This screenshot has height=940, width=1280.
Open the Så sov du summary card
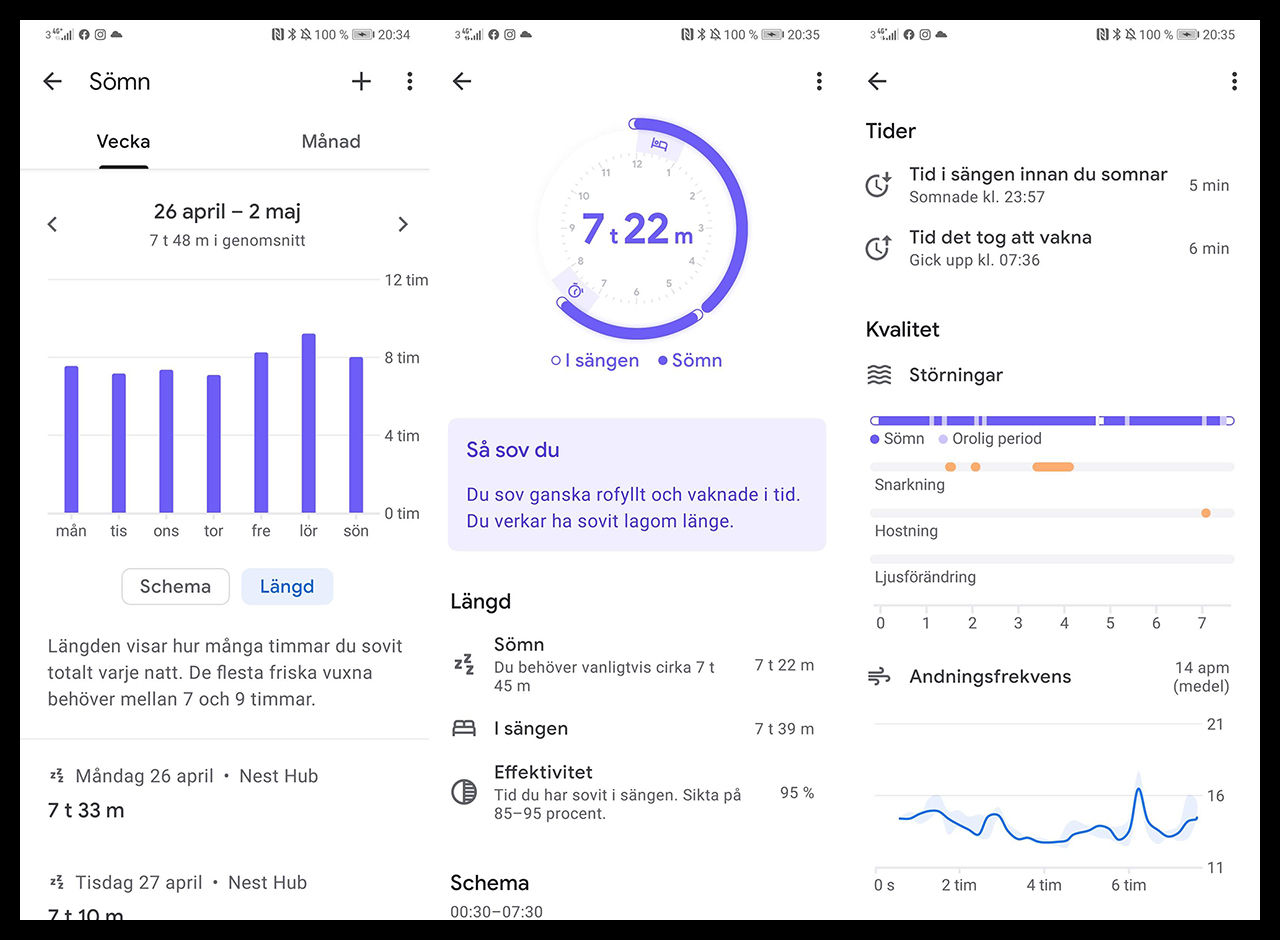tap(637, 484)
